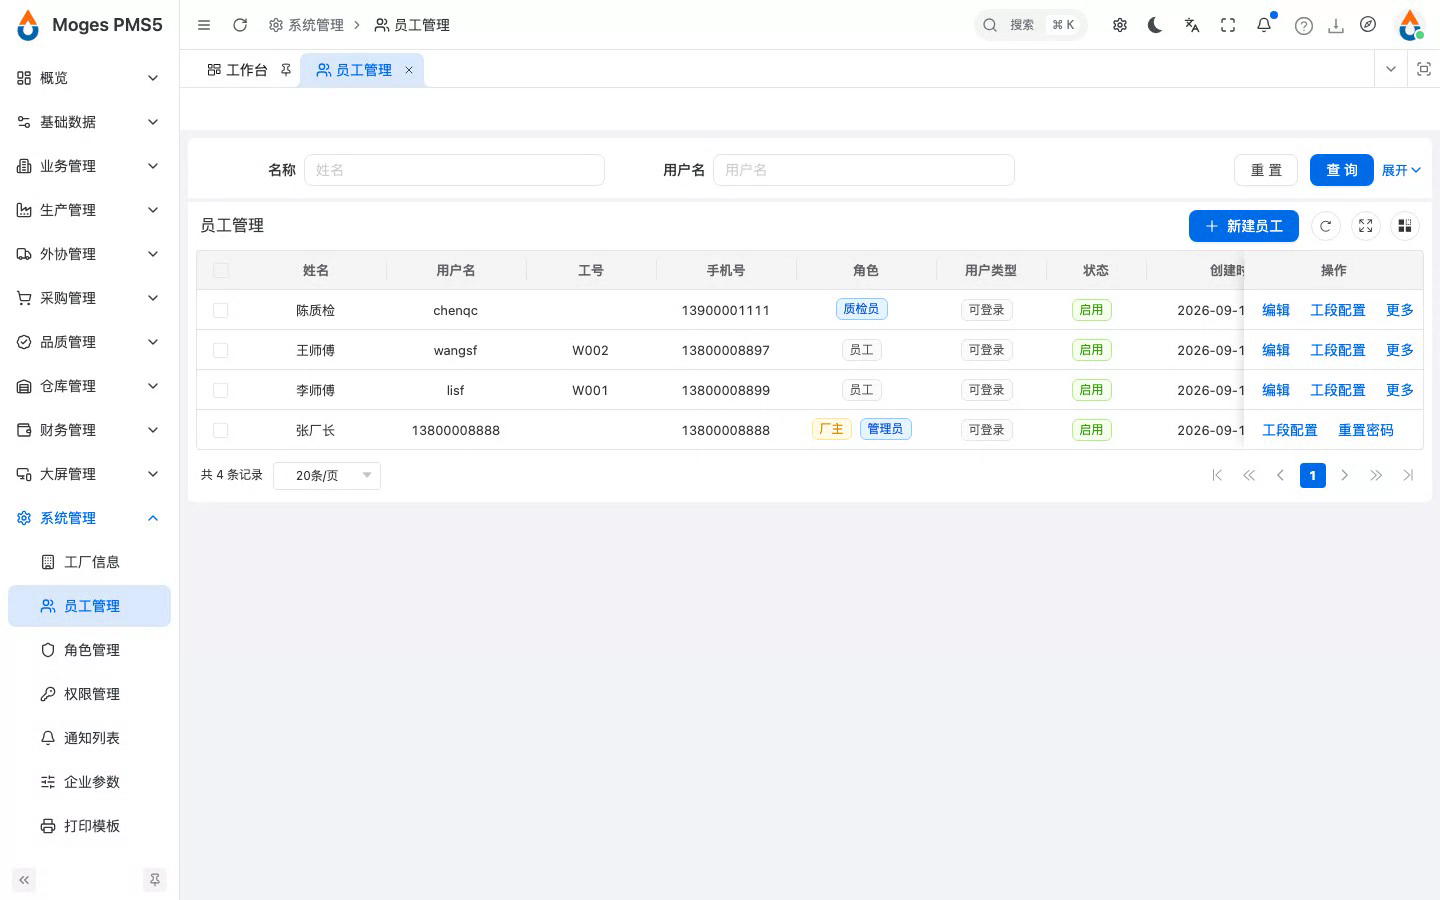Open the tabs list dropdown arrow
Screen dimensions: 1440x900
pyautogui.click(x=1391, y=69)
